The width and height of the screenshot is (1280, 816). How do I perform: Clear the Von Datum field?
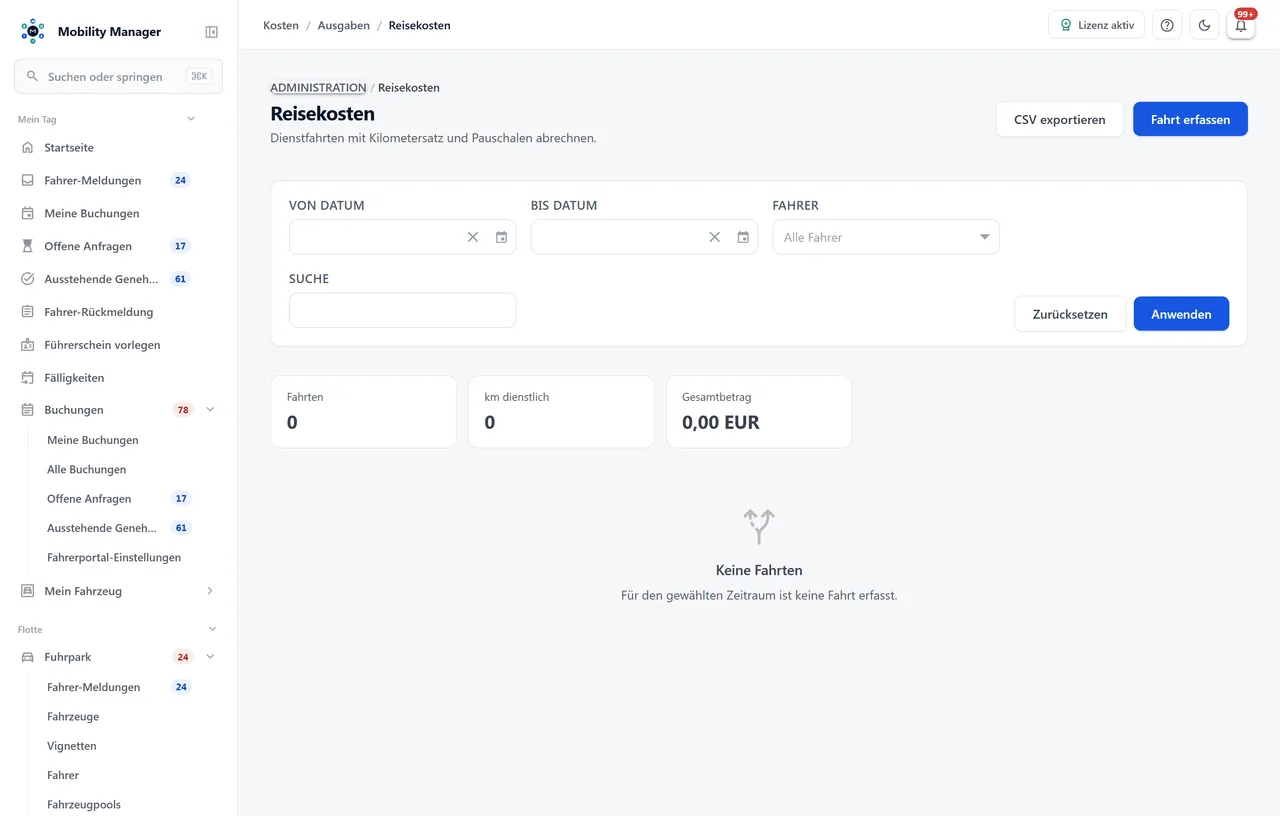click(473, 237)
